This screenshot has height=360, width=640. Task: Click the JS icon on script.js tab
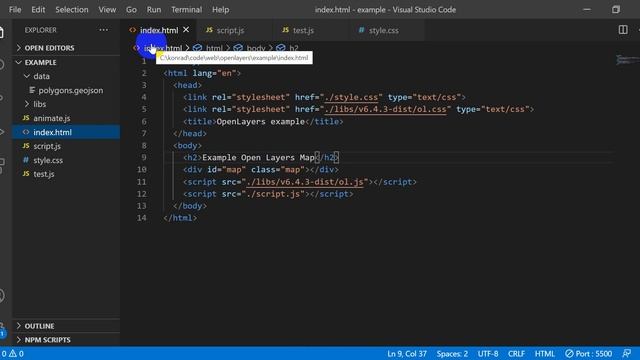209,30
